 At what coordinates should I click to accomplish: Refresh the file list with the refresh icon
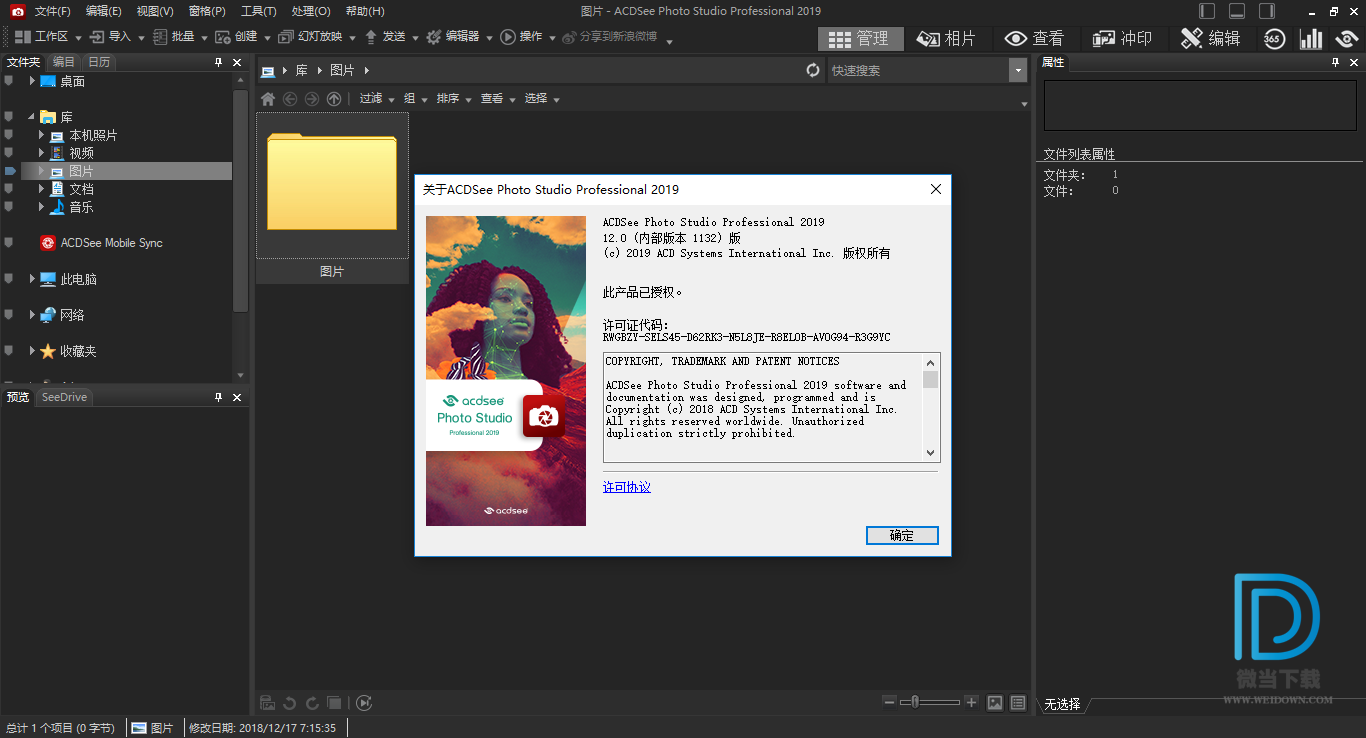point(813,70)
